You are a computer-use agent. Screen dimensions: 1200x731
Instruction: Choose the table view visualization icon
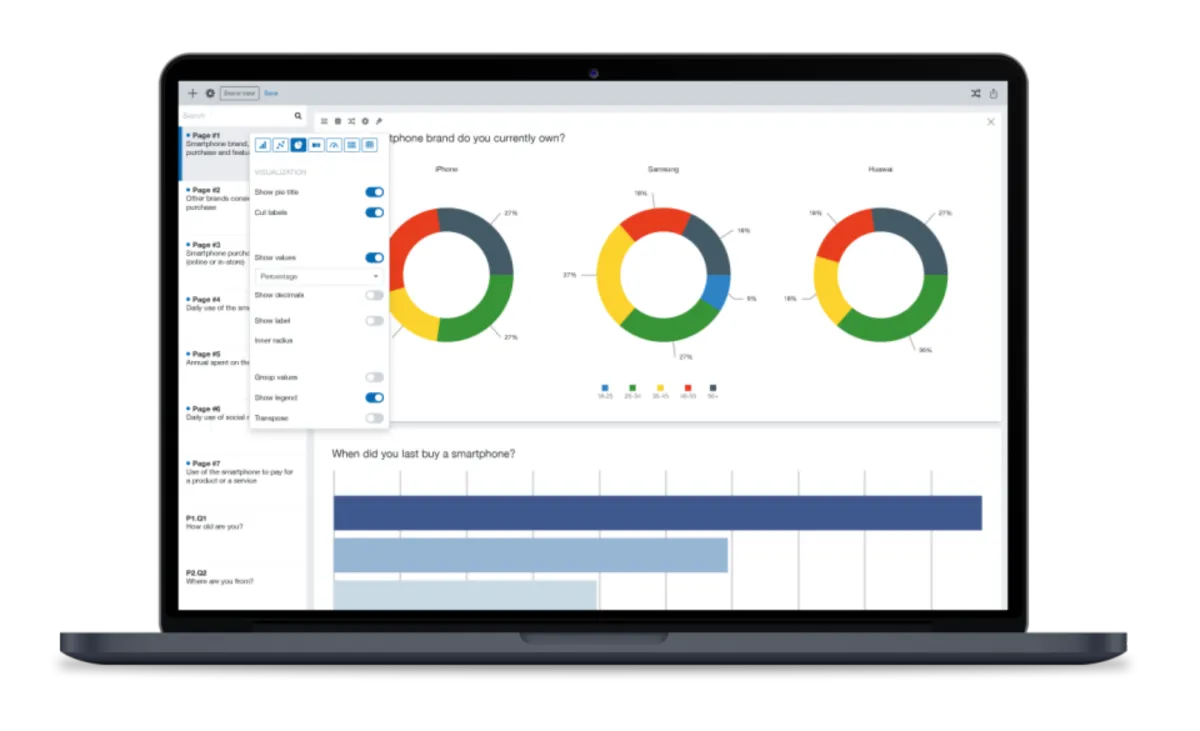tap(370, 145)
